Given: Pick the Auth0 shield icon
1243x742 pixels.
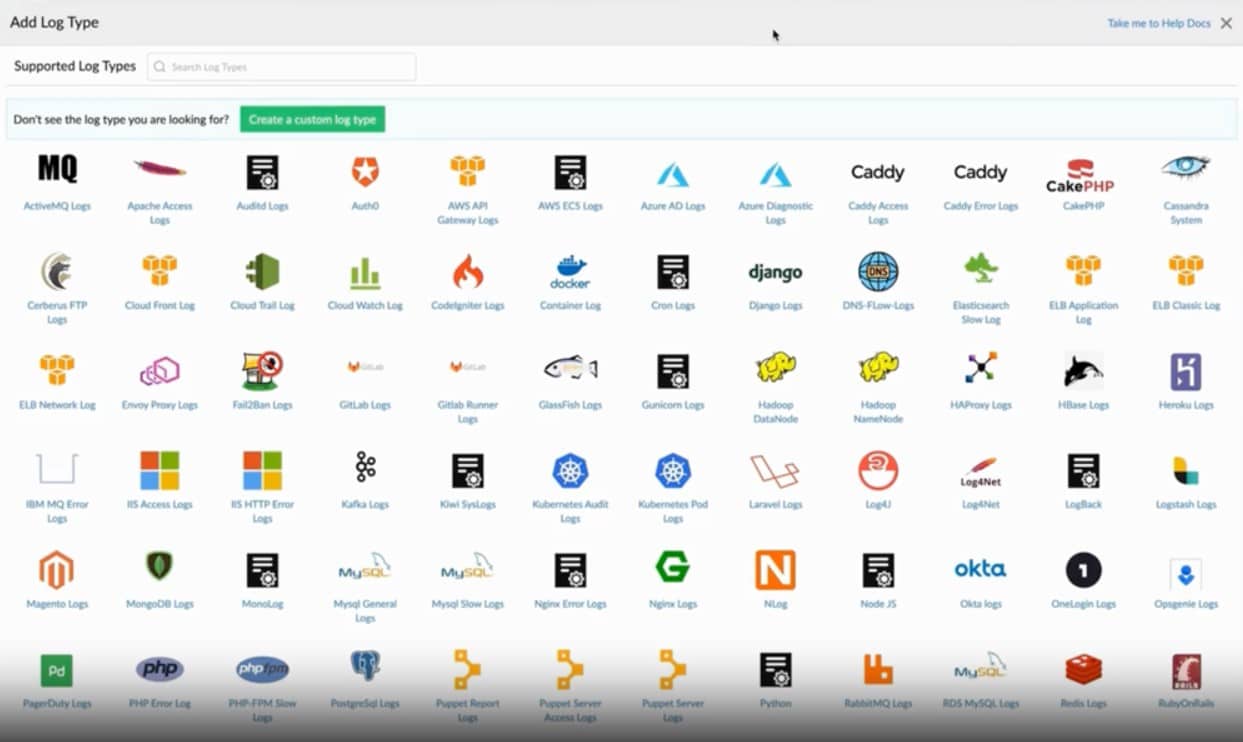Looking at the screenshot, I should [x=365, y=171].
